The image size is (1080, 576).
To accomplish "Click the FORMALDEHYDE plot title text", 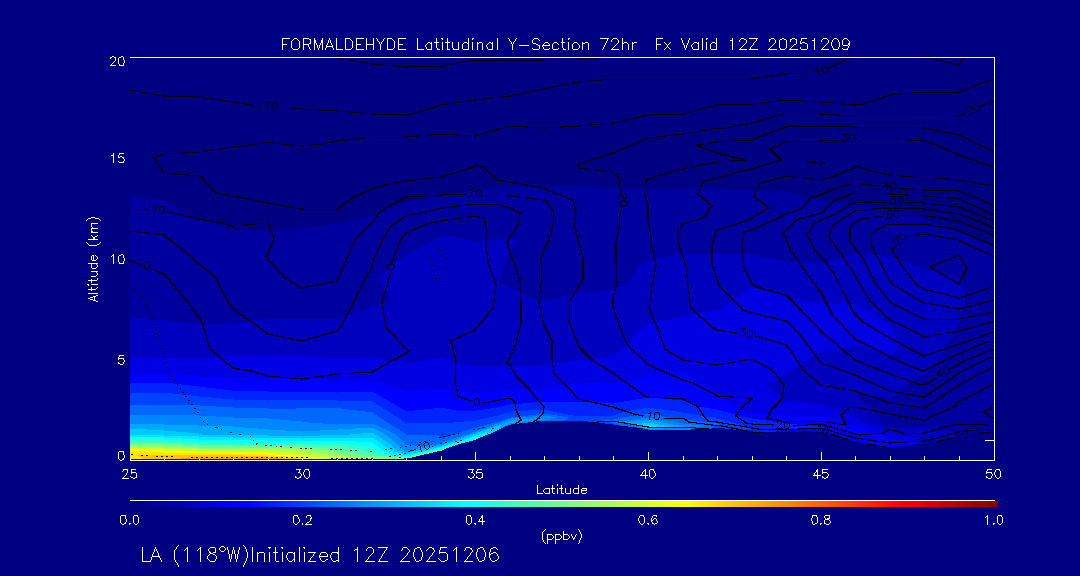I will pyautogui.click(x=565, y=45).
